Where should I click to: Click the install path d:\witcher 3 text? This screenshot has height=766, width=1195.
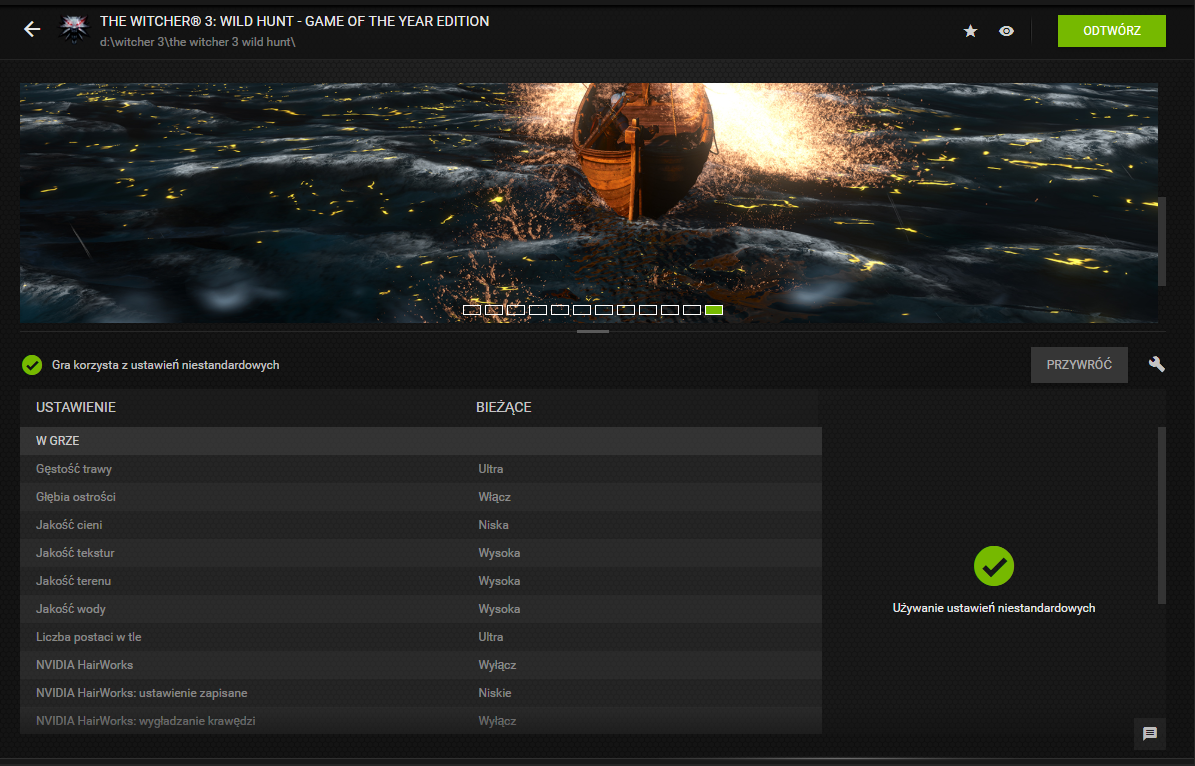point(197,42)
